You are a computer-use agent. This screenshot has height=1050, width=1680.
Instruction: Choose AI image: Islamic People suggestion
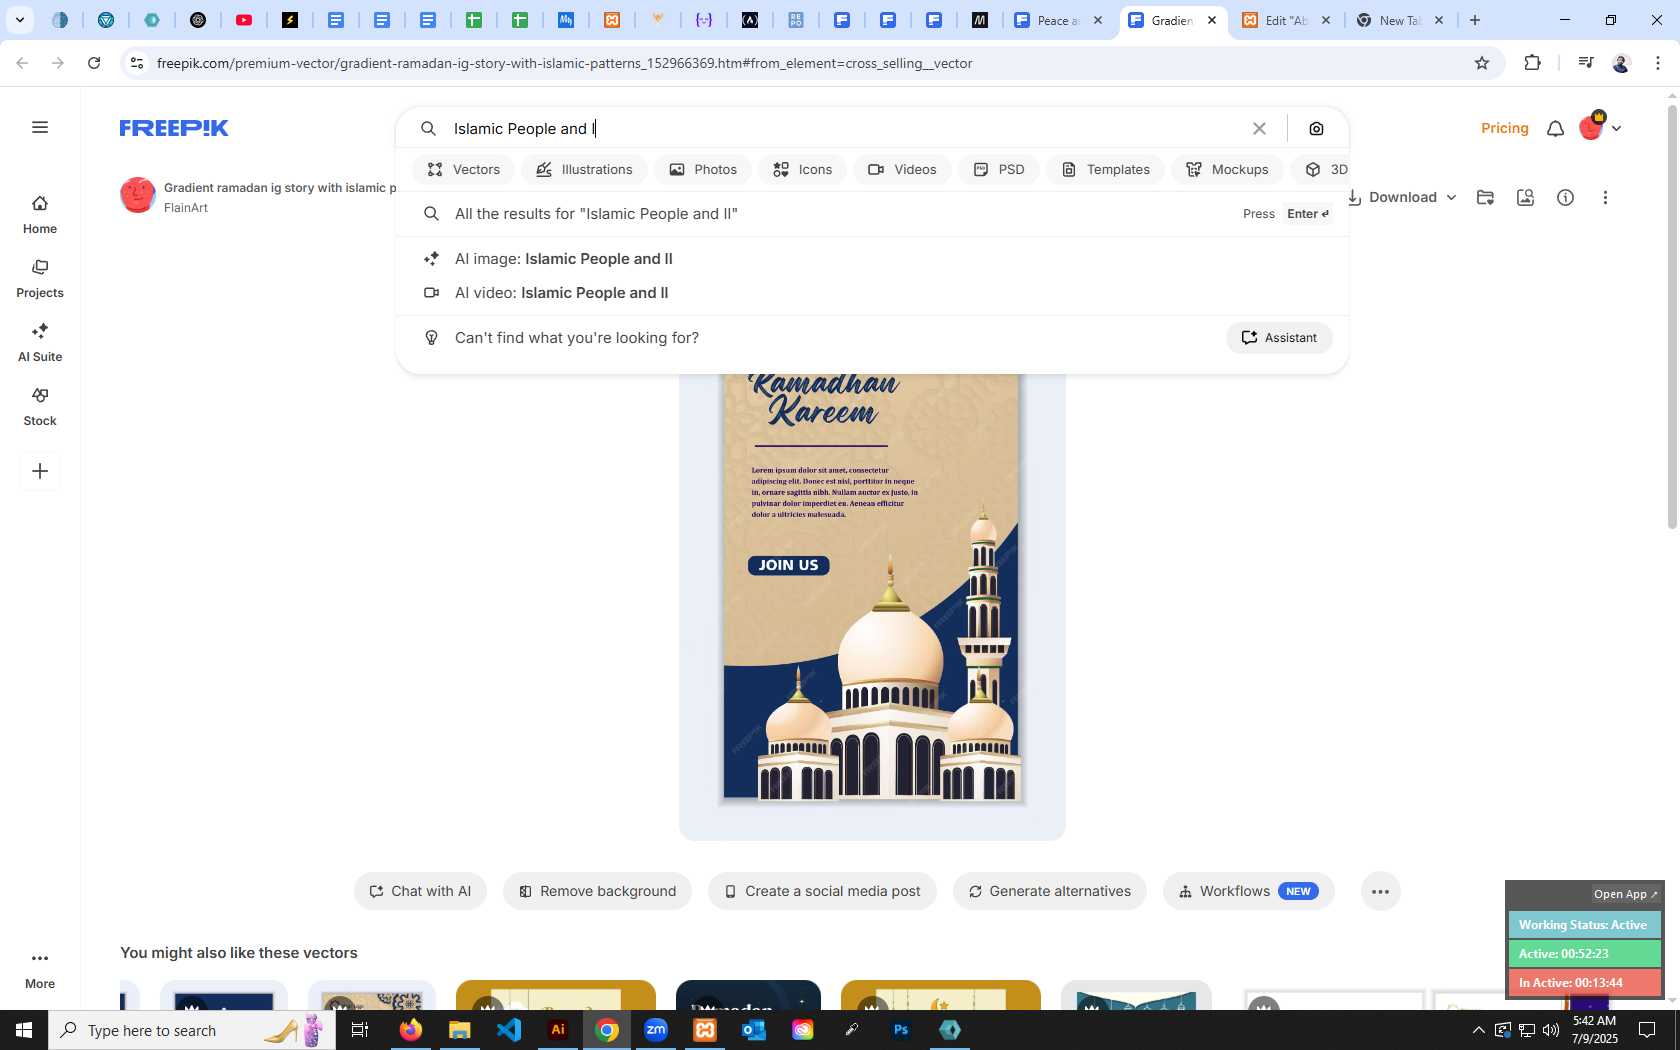pyautogui.click(x=872, y=258)
